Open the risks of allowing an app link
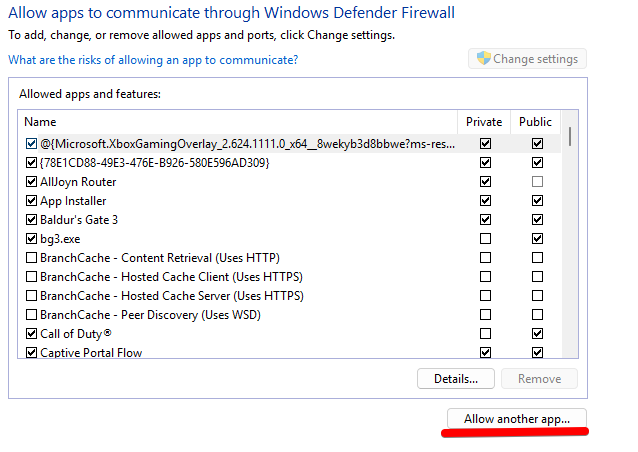 pyautogui.click(x=153, y=60)
